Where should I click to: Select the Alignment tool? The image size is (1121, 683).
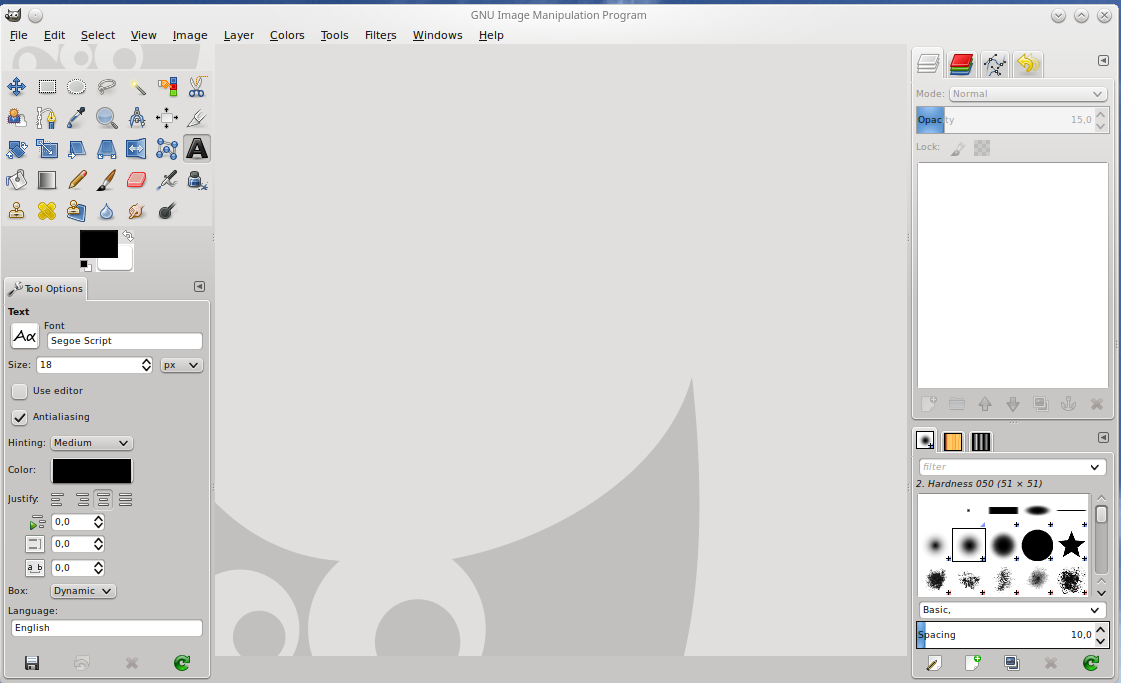point(167,118)
